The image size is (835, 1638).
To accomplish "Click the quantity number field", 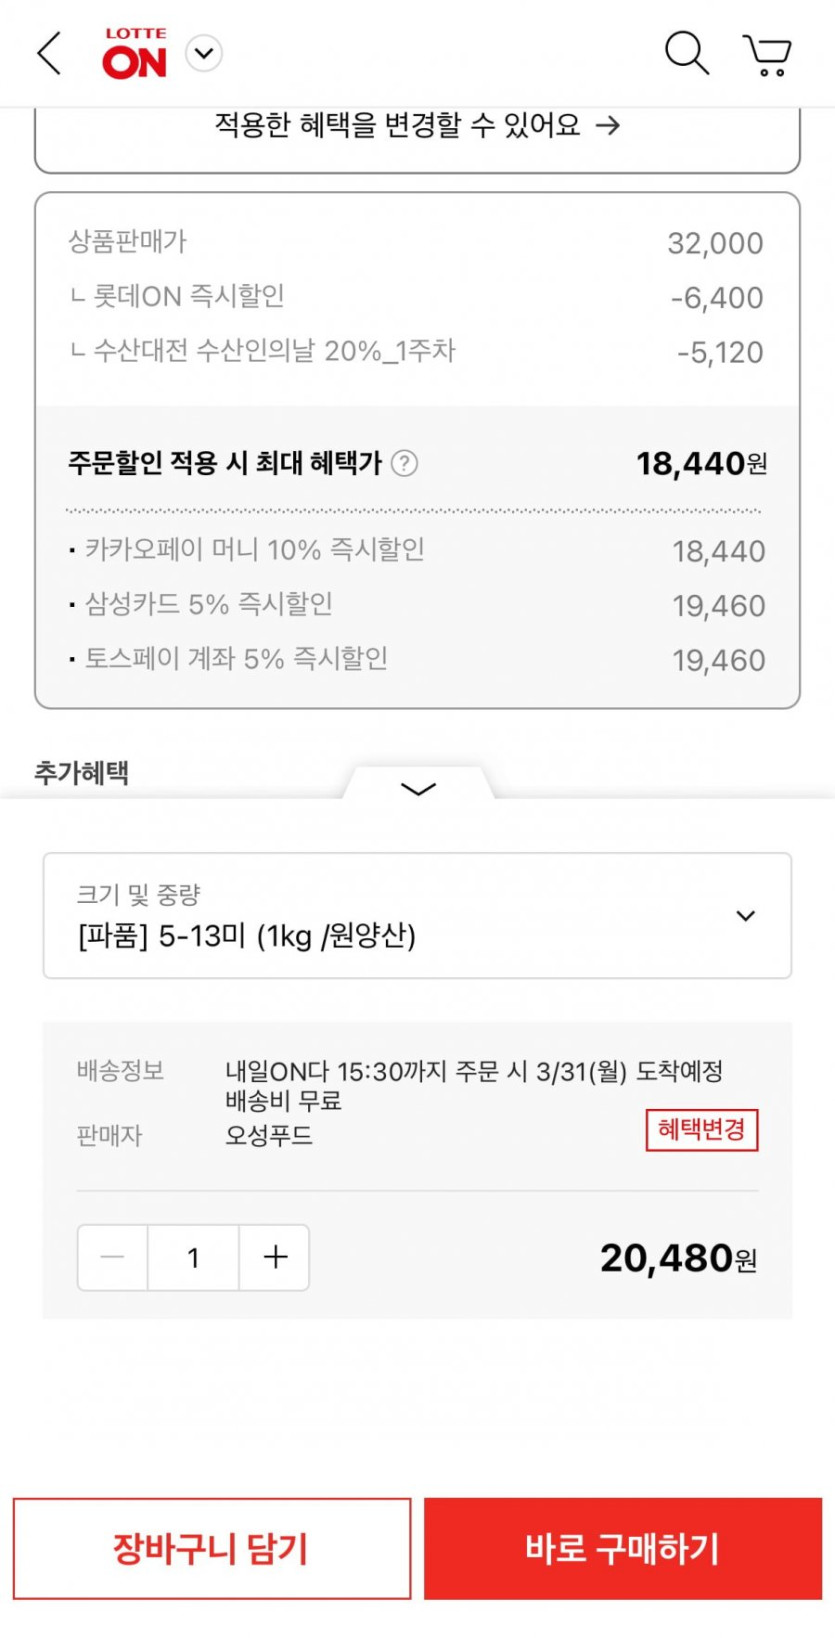I will click(193, 1257).
